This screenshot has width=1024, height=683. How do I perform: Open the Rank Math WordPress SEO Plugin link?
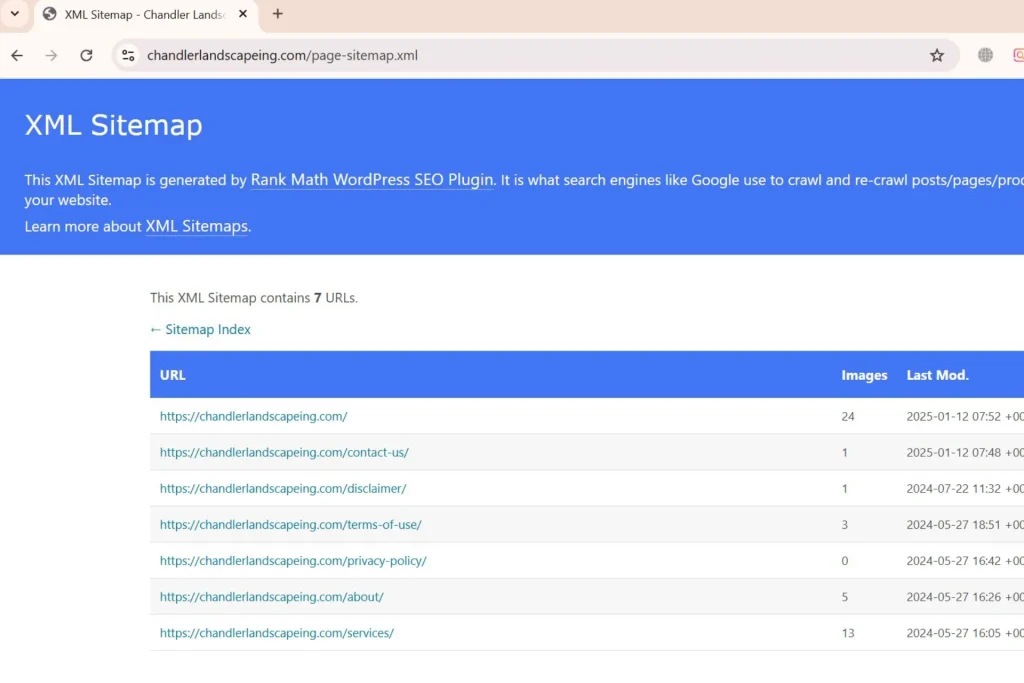tap(370, 180)
